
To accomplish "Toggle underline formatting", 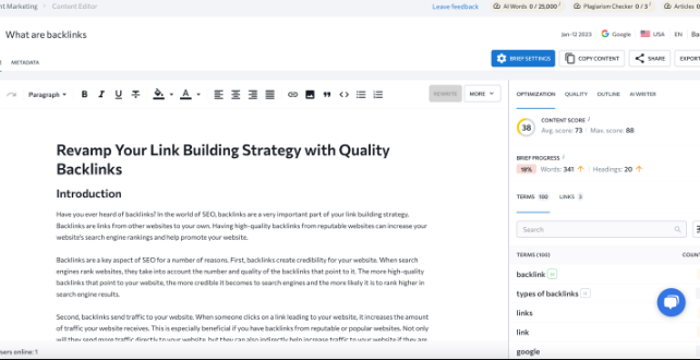I will pyautogui.click(x=118, y=94).
